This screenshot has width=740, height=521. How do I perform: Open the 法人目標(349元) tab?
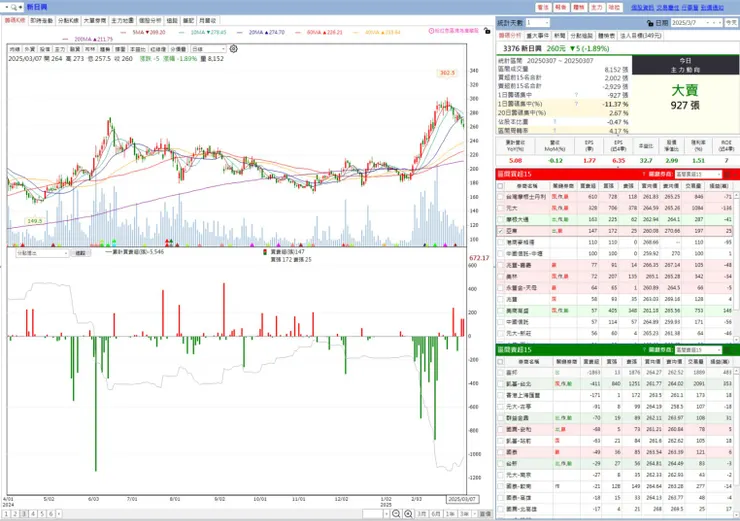[641, 36]
